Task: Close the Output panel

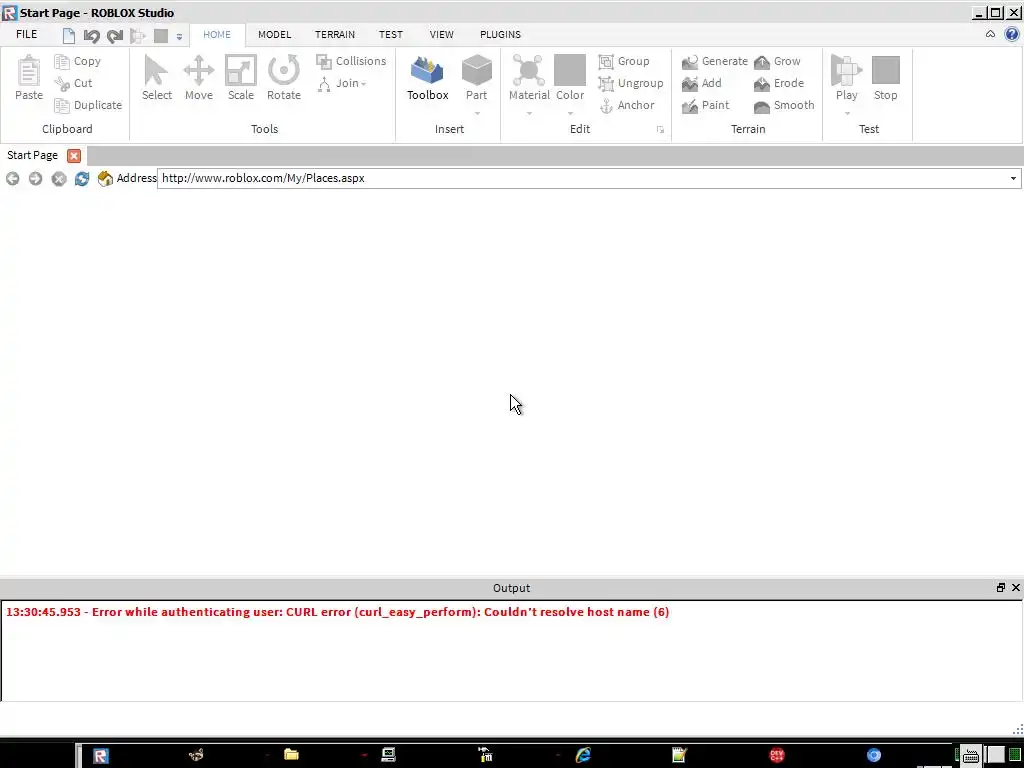Action: click(1016, 588)
